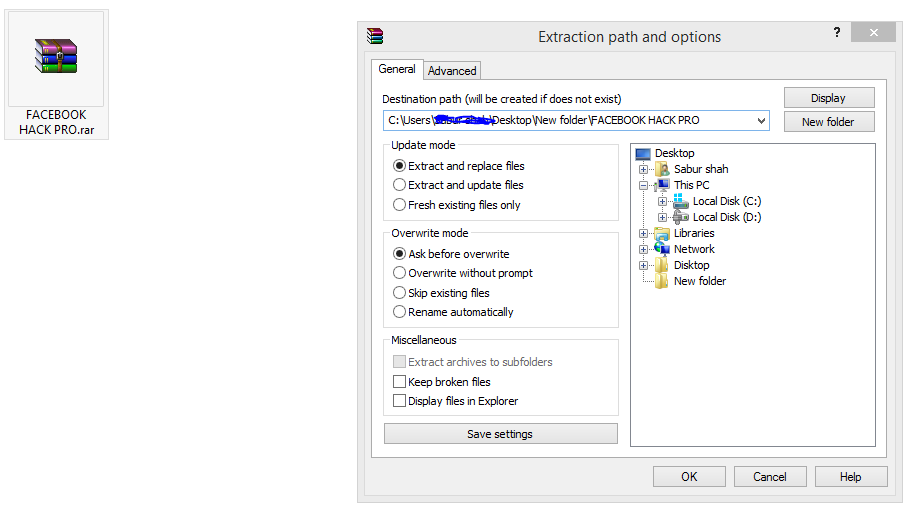The image size is (907, 507).
Task: Click the FACEBOOK HACK PRO.rar archive icon
Action: [56, 56]
